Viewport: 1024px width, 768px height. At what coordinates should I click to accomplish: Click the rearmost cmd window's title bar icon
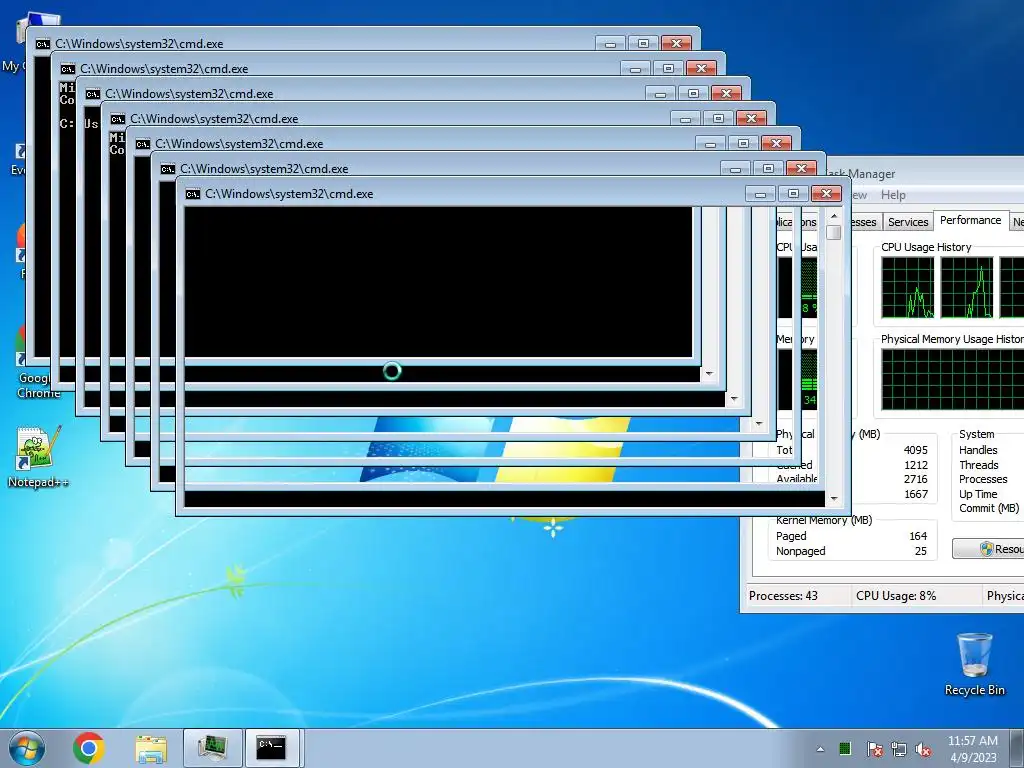click(x=42, y=44)
